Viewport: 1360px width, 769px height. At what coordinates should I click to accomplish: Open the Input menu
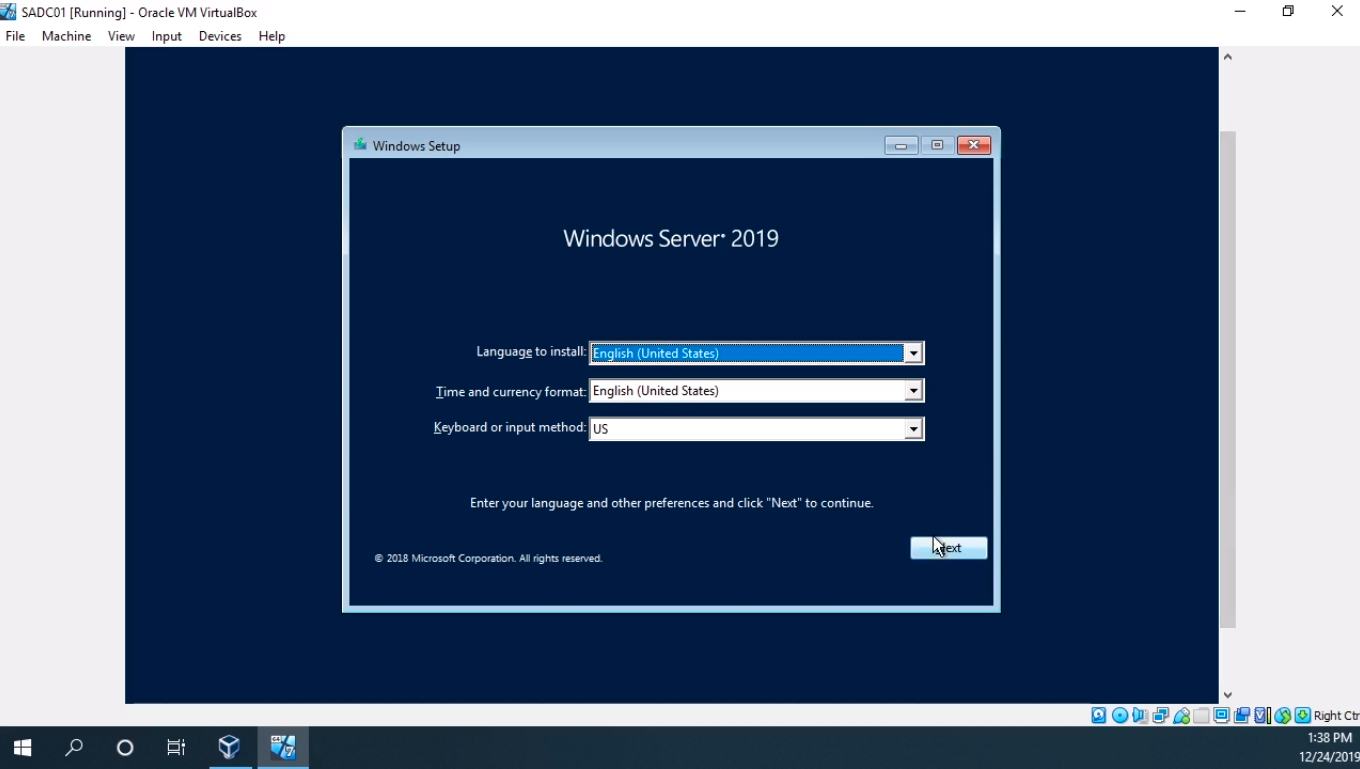(166, 36)
